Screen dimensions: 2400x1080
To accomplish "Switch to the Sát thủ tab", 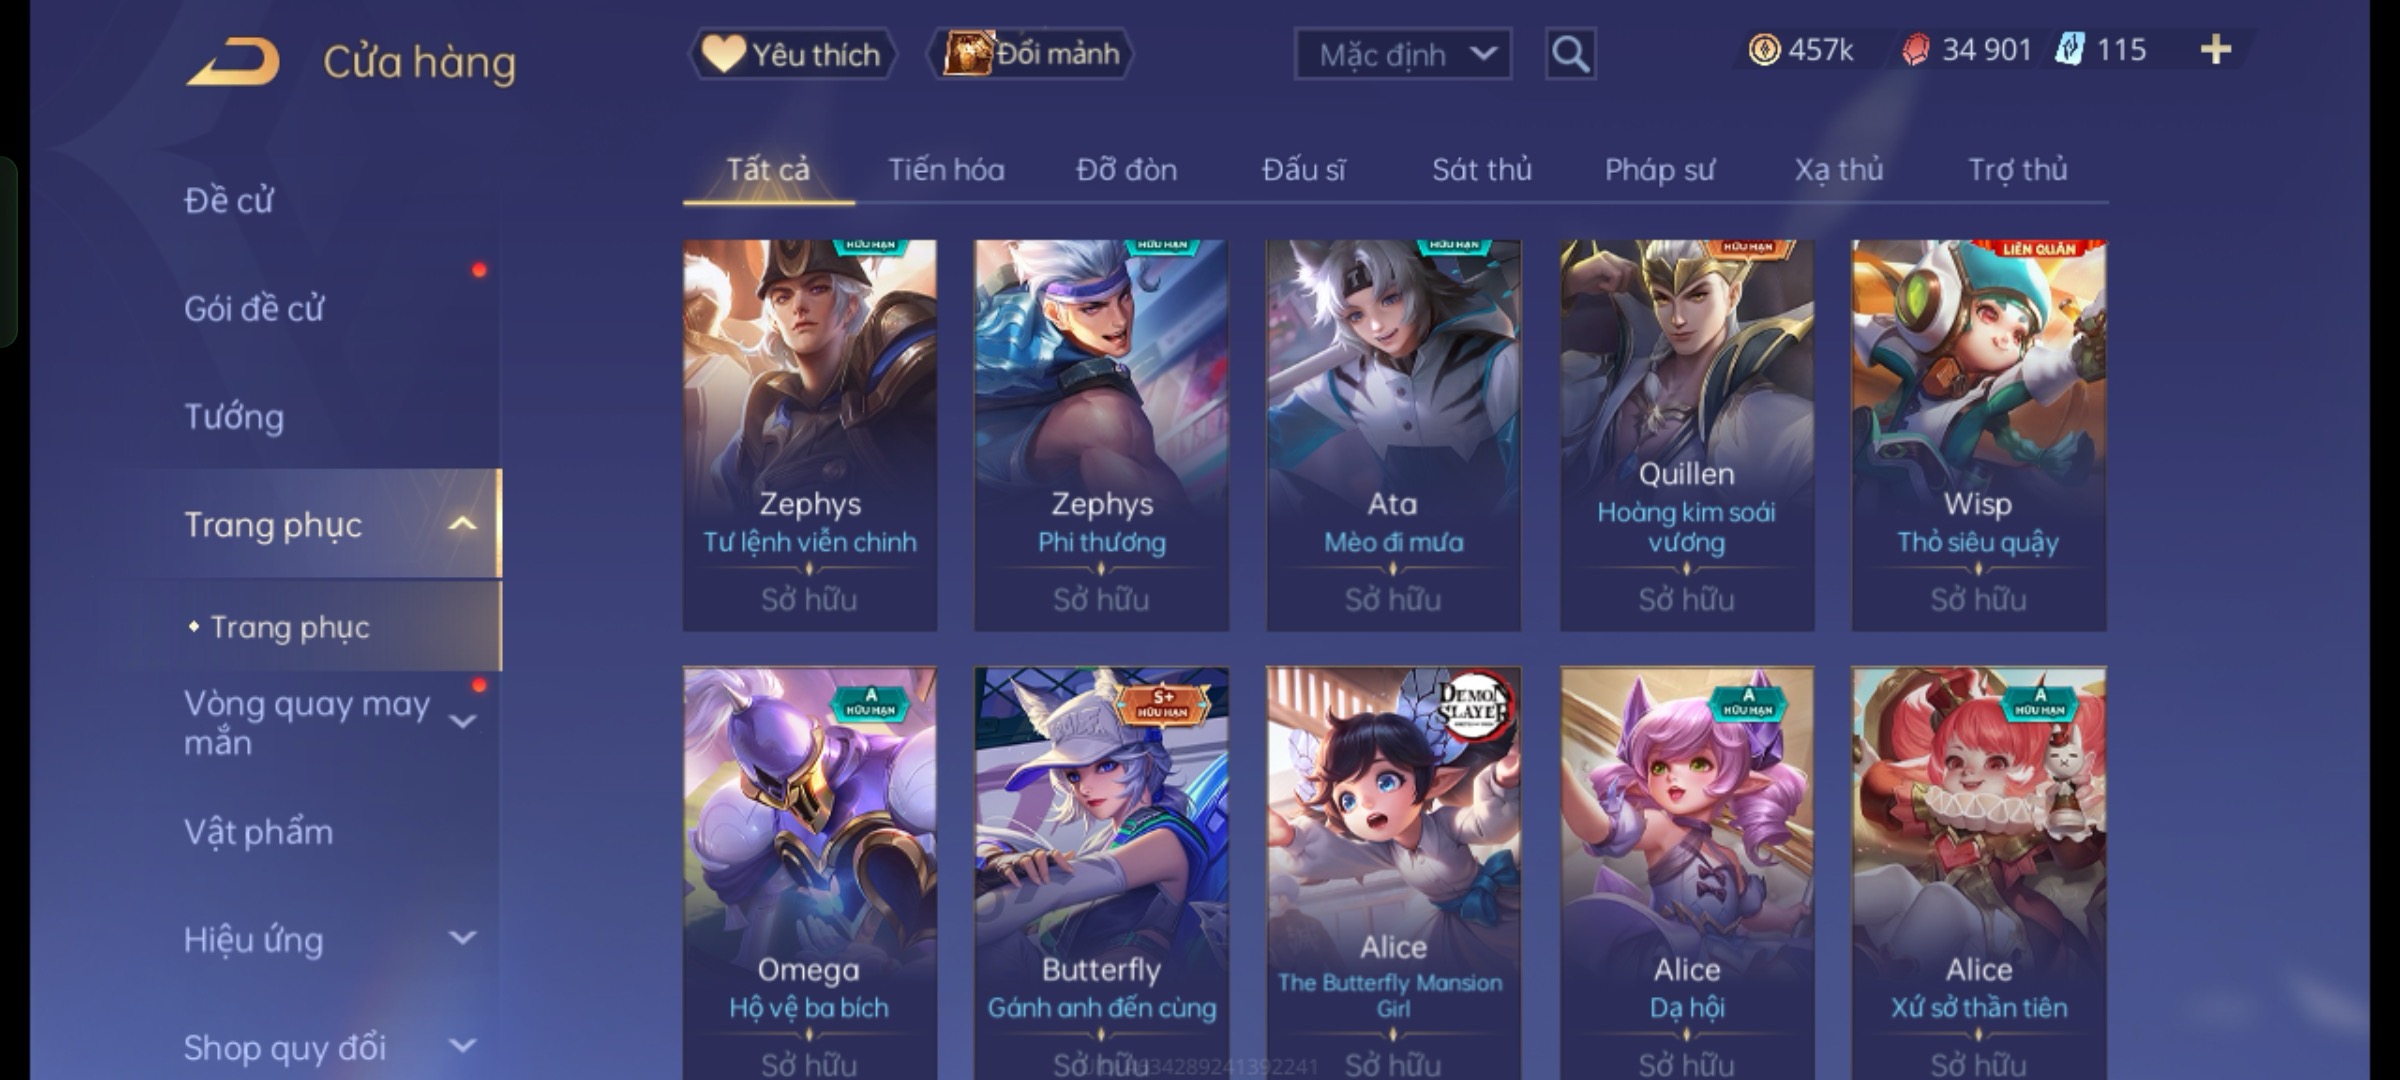I will click(x=1482, y=170).
